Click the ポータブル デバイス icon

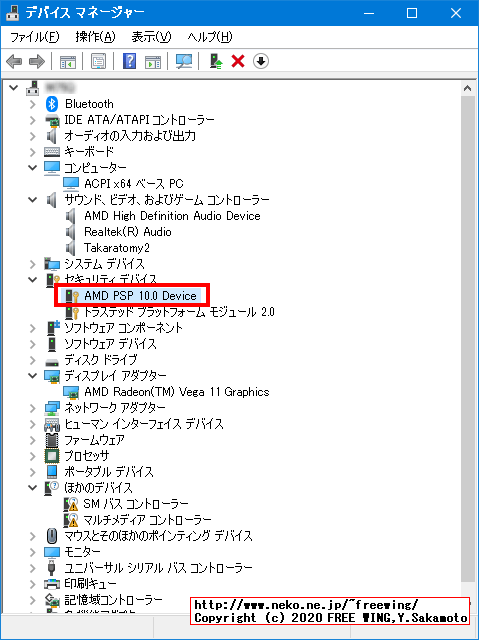[52, 472]
